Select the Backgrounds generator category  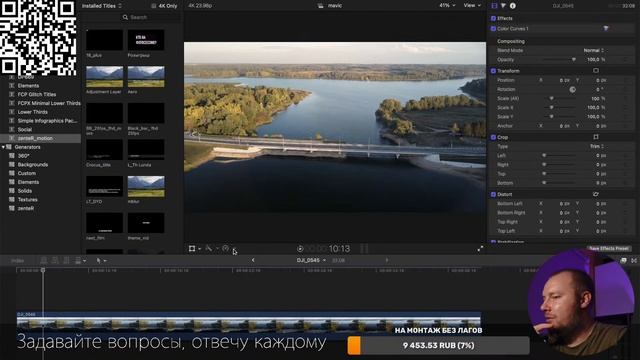point(33,164)
